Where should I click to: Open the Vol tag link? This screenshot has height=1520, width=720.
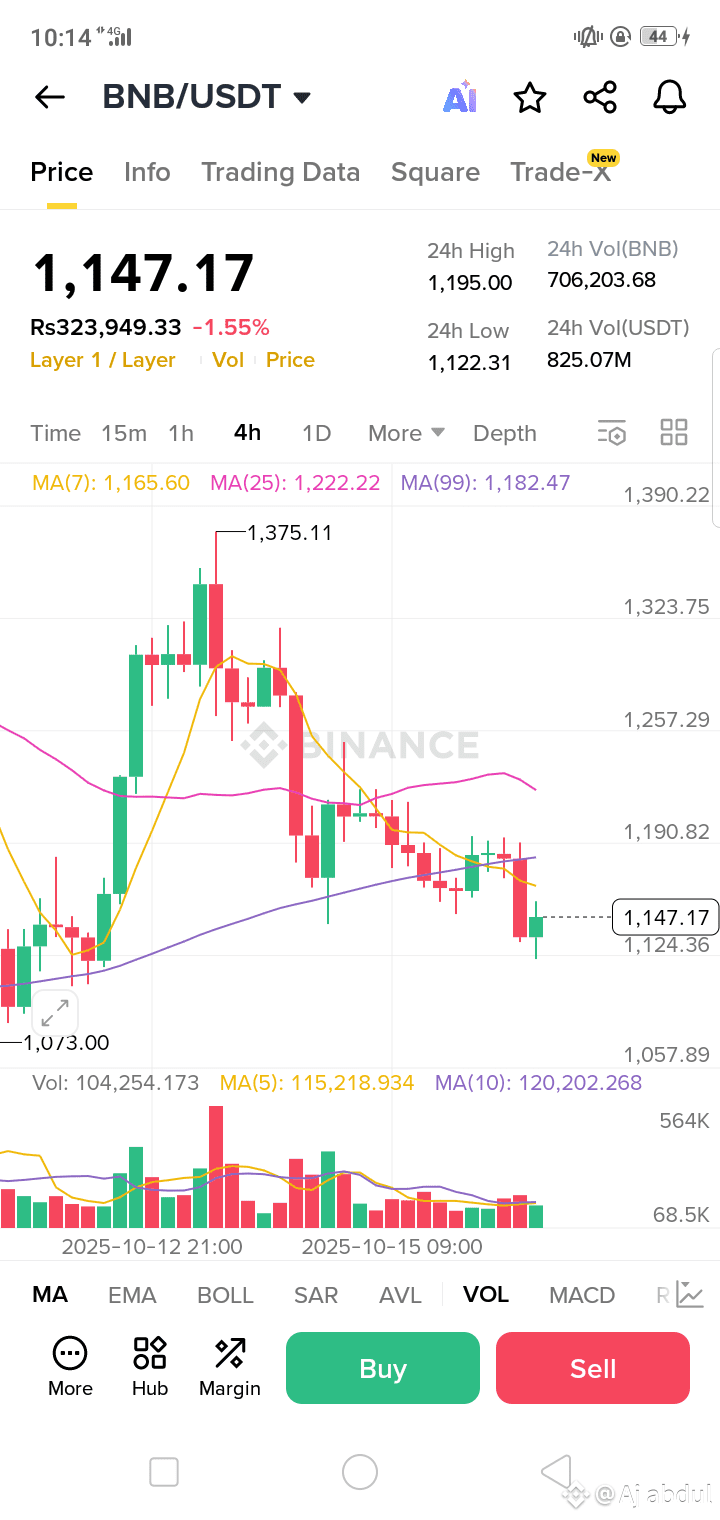[228, 360]
